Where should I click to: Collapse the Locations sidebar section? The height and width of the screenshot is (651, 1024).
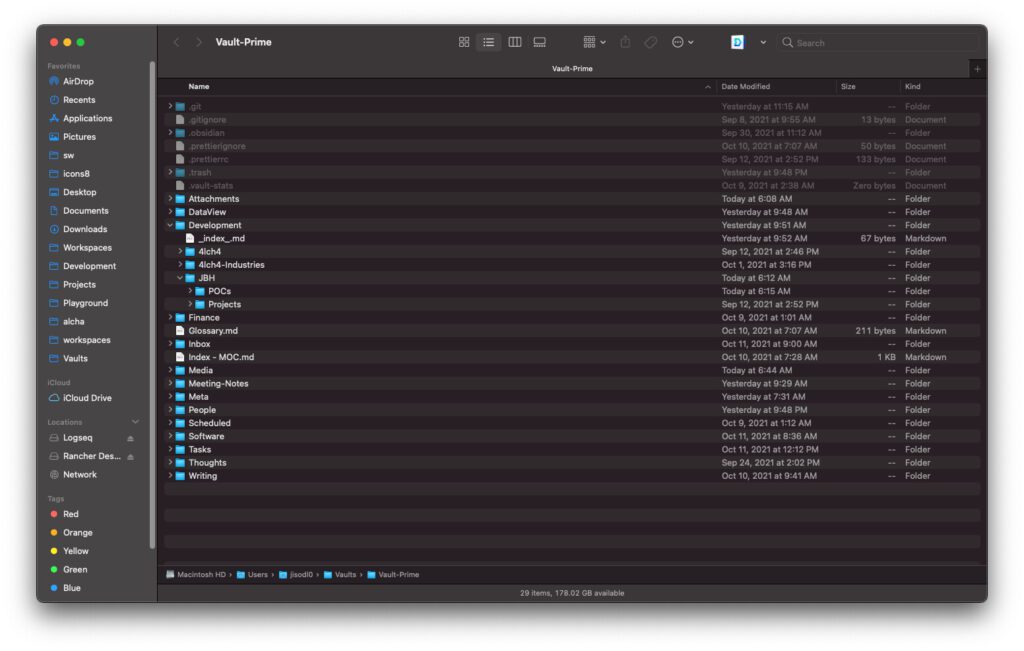coord(135,422)
